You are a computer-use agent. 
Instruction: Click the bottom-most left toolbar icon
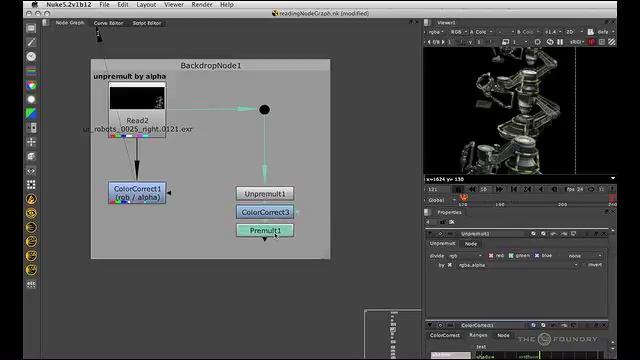pos(31,284)
